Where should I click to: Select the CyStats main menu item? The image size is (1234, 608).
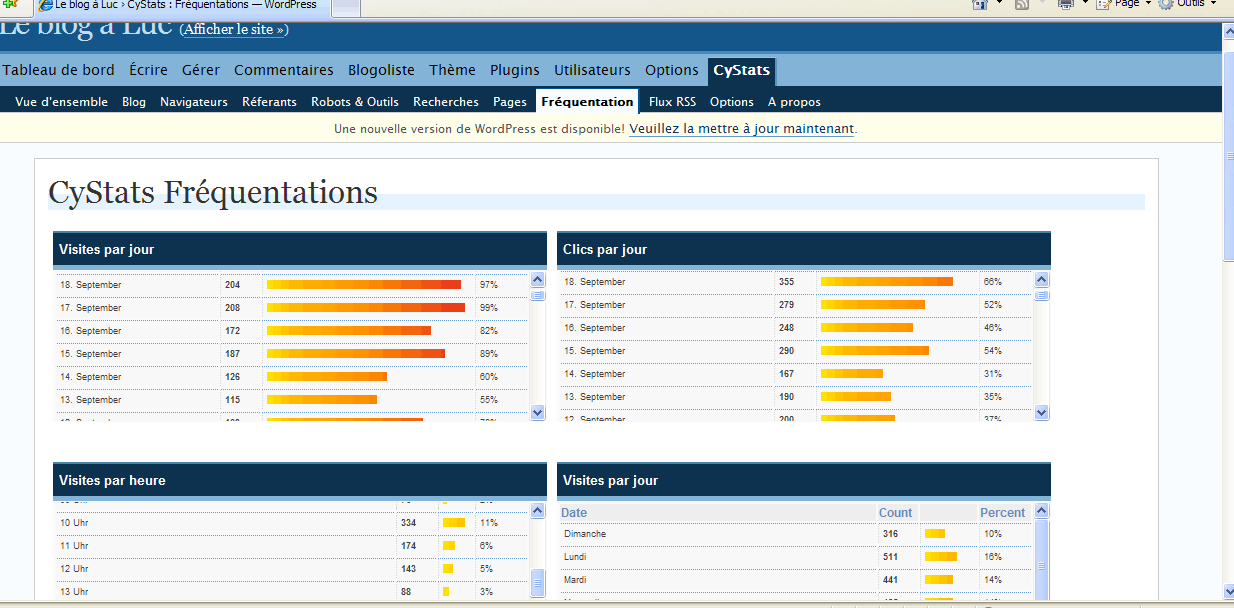[x=741, y=71]
